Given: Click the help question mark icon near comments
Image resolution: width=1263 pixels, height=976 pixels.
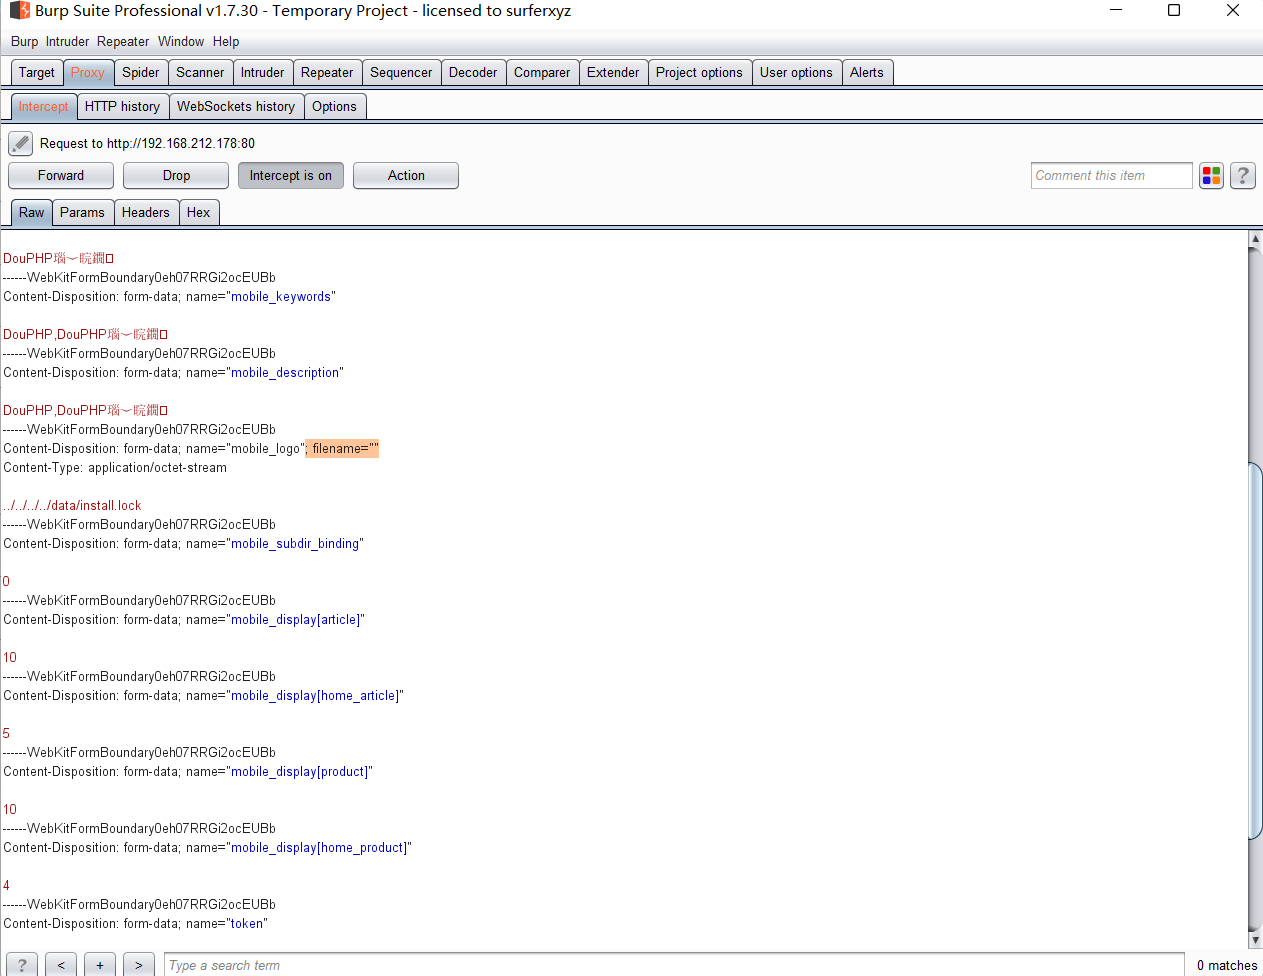Looking at the screenshot, I should [1242, 175].
